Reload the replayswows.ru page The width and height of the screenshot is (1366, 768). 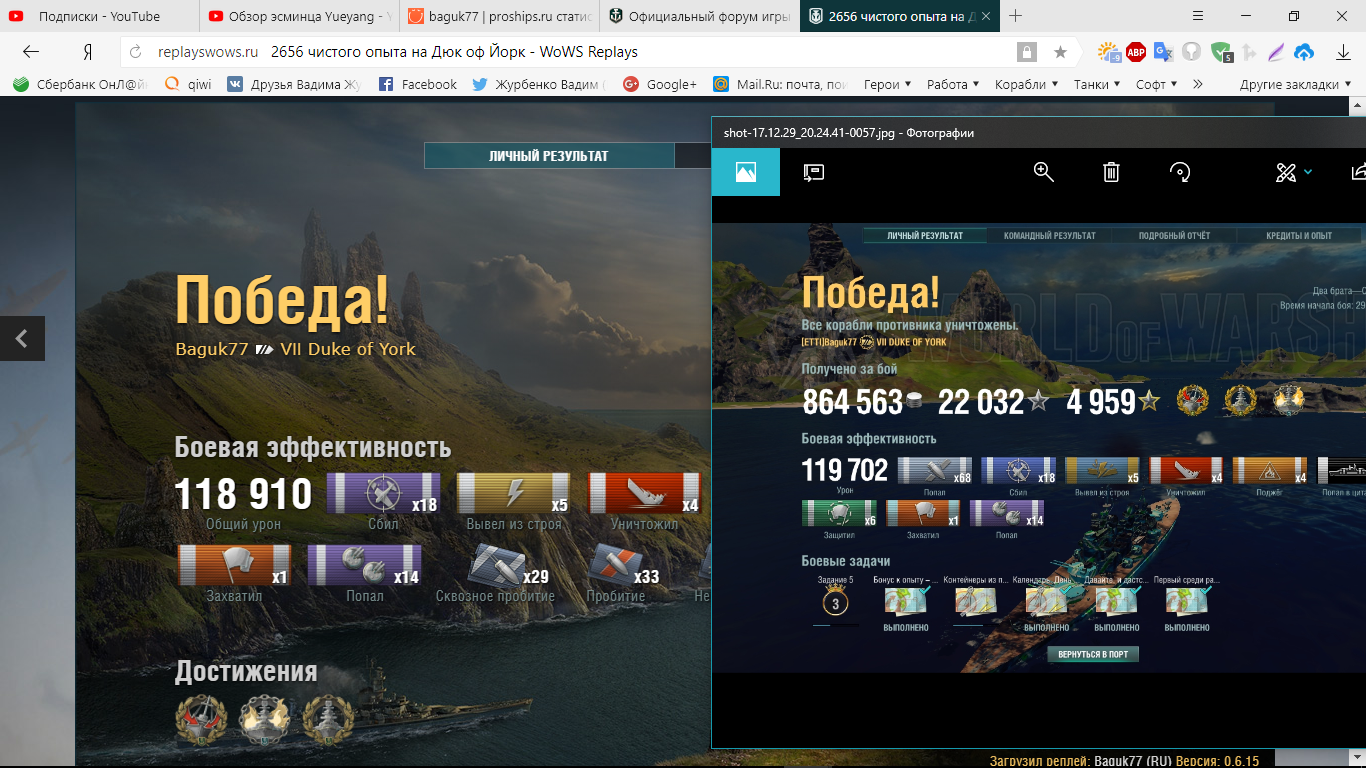tap(136, 52)
